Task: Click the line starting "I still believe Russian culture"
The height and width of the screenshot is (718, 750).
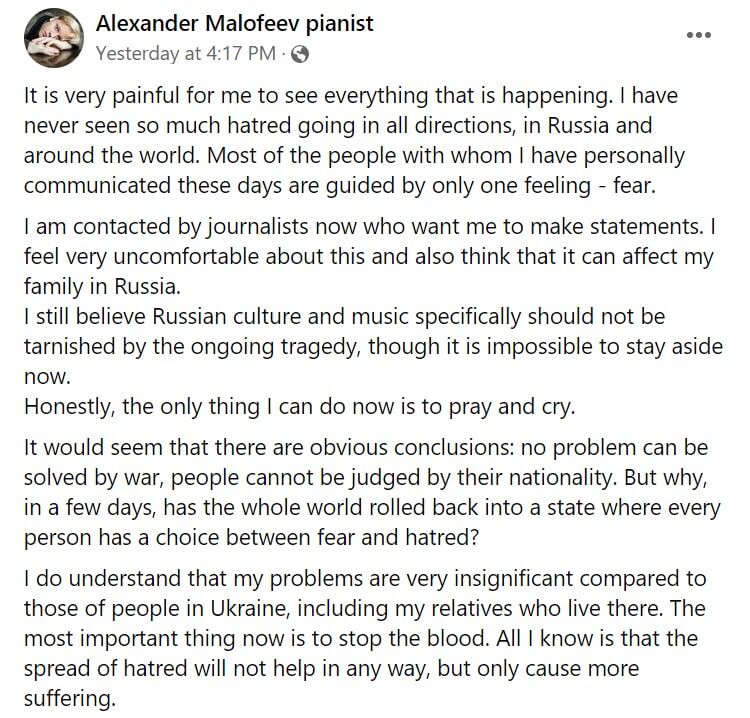Action: tap(344, 316)
